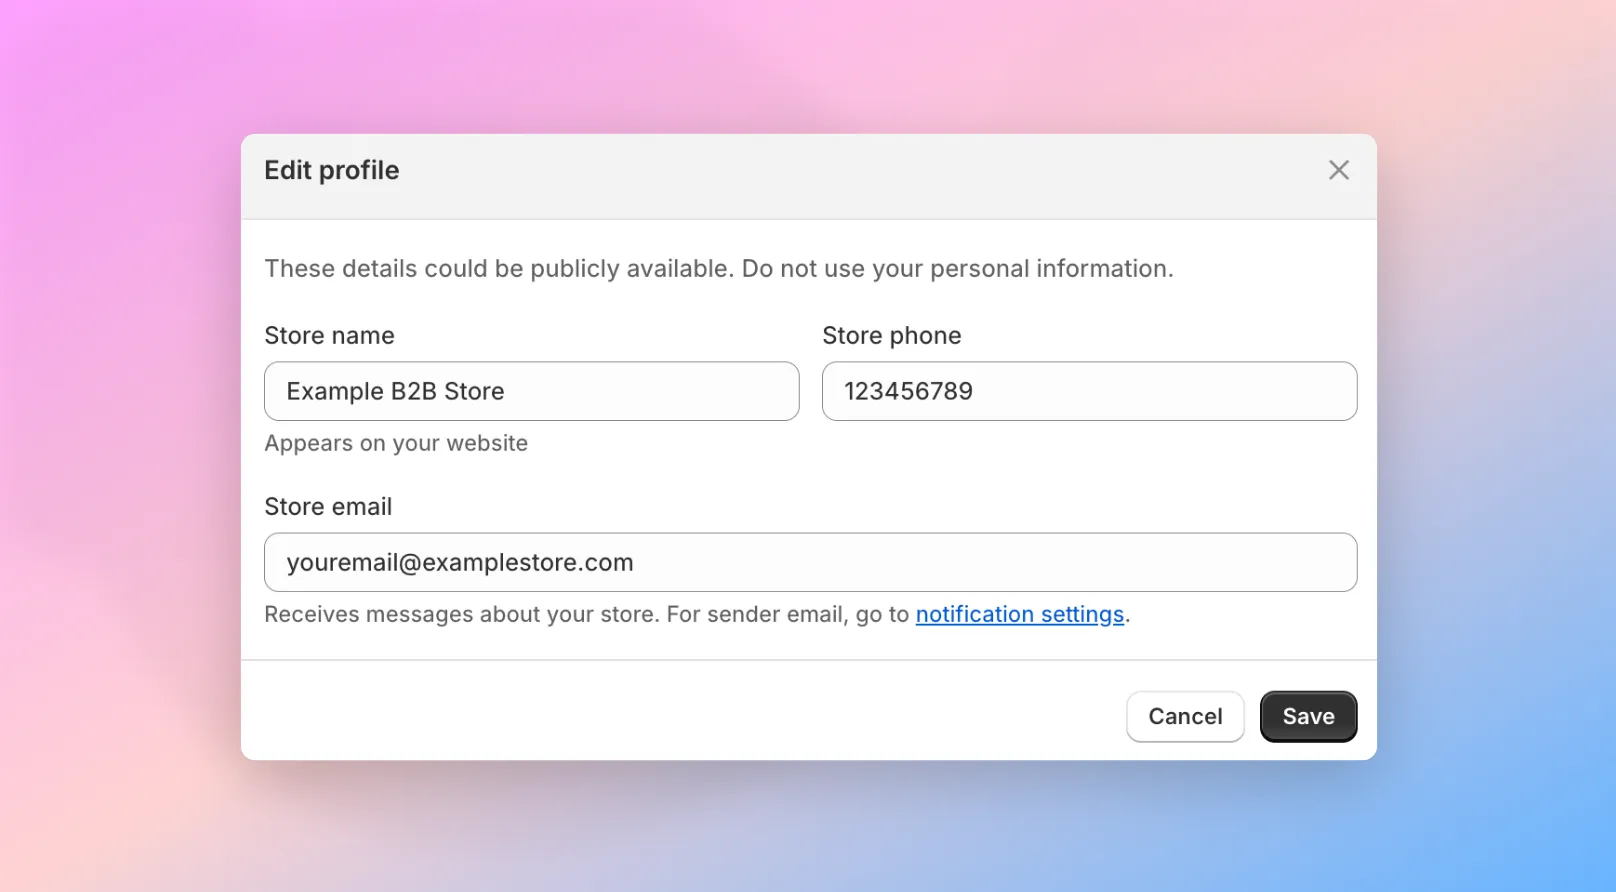The height and width of the screenshot is (892, 1616).
Task: Click the 'Store name' field label
Action: click(329, 335)
